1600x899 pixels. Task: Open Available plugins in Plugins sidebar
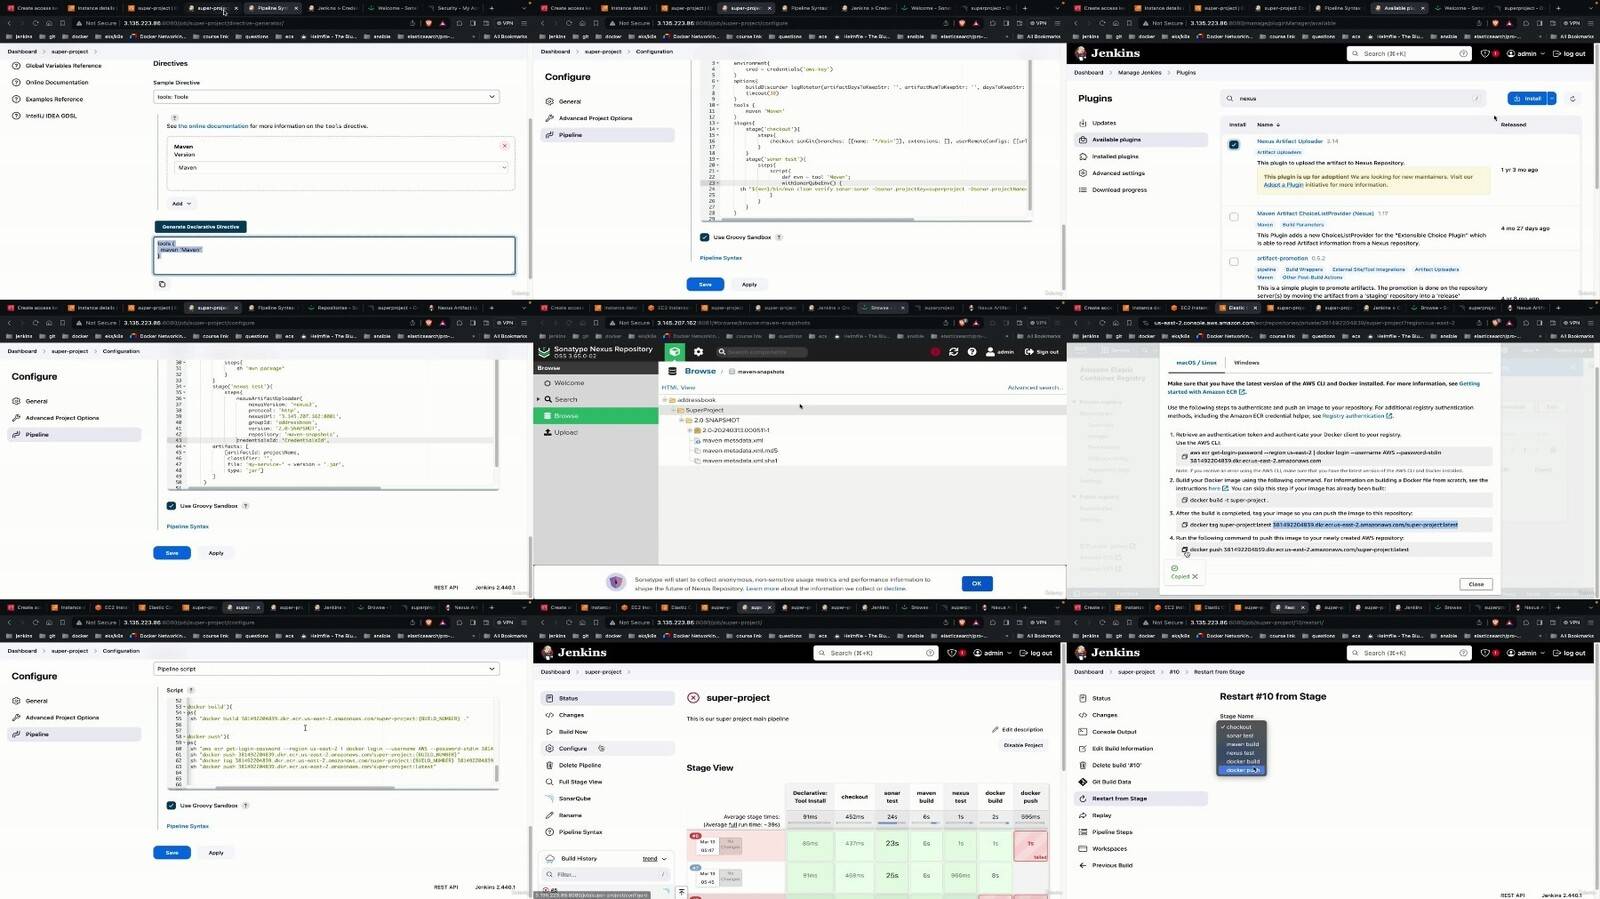[1116, 140]
